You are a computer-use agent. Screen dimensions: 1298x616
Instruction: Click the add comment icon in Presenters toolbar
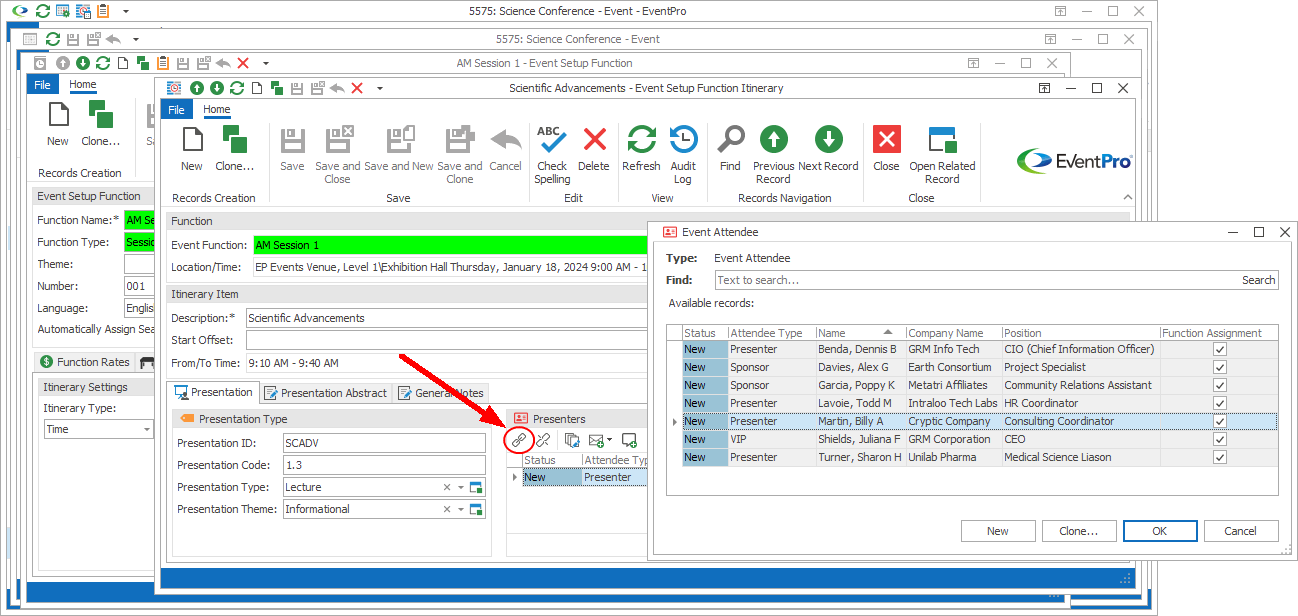[x=629, y=439]
